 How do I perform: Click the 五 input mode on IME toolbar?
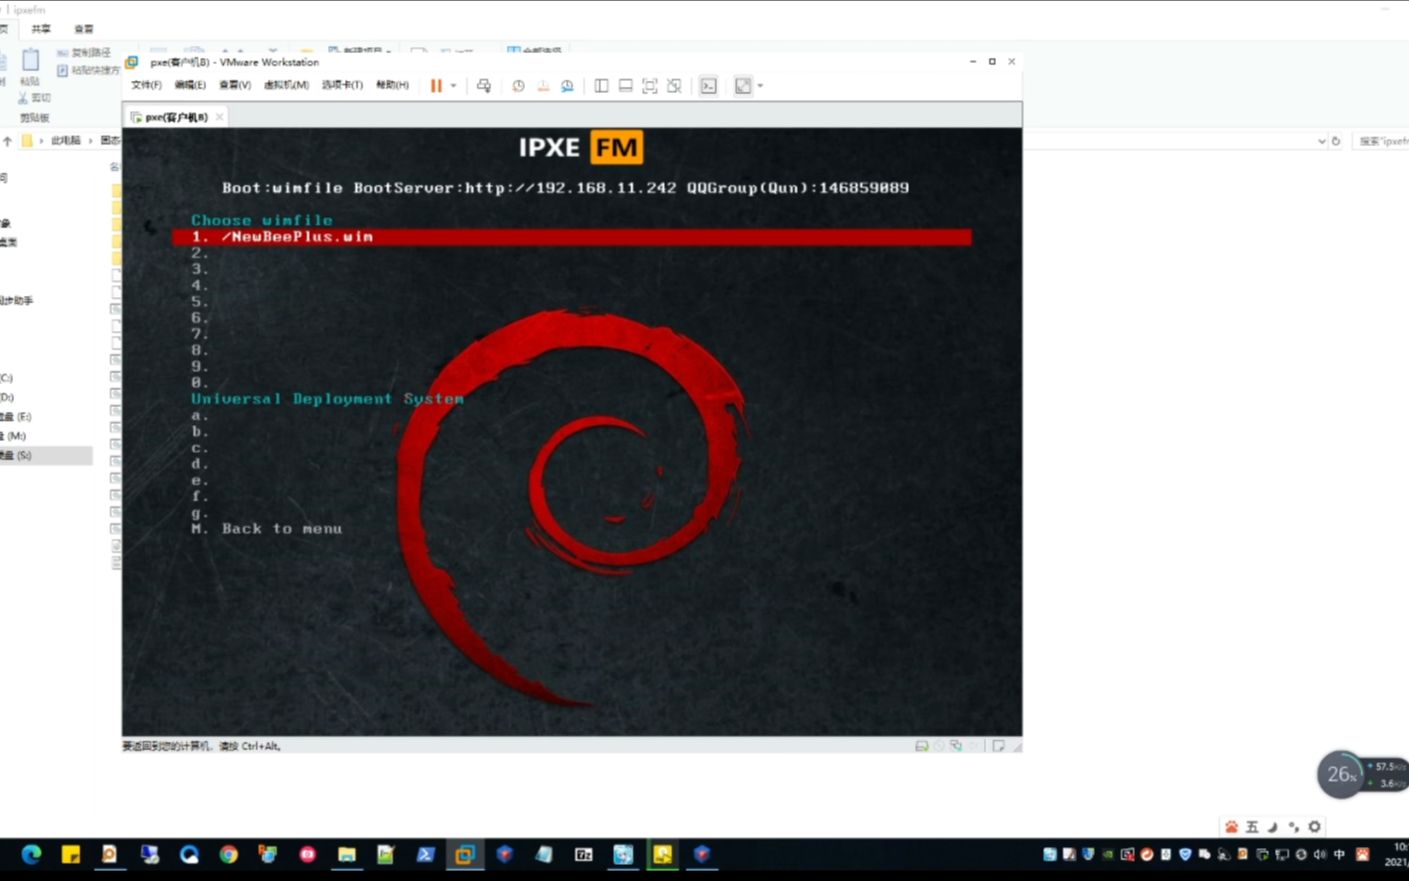[x=1252, y=827]
